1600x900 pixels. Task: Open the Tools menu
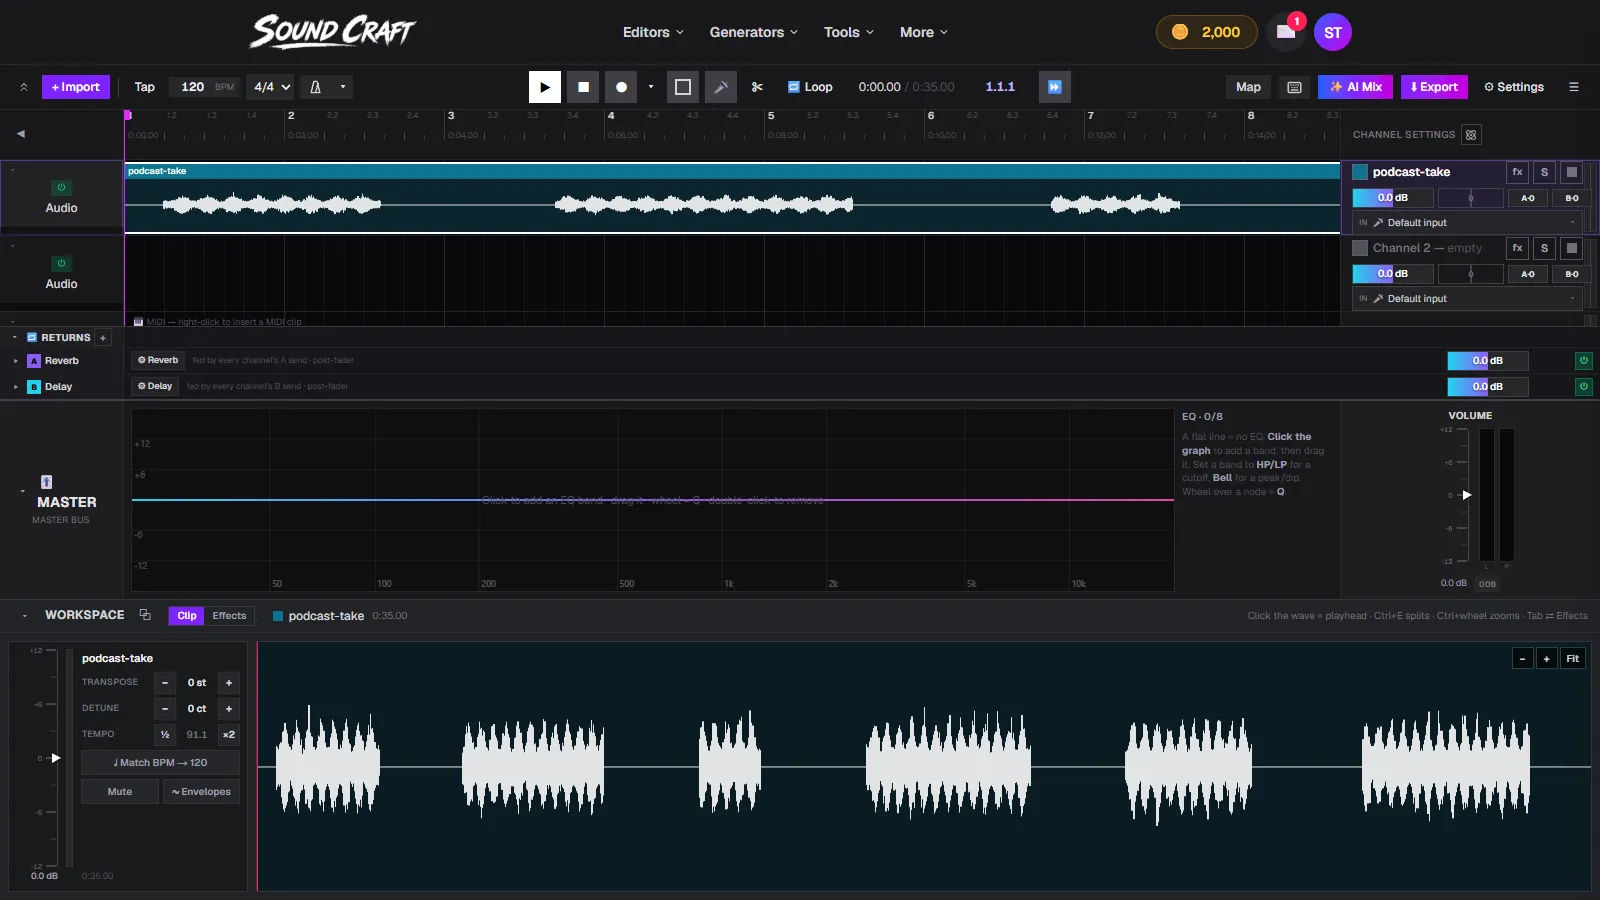point(848,32)
